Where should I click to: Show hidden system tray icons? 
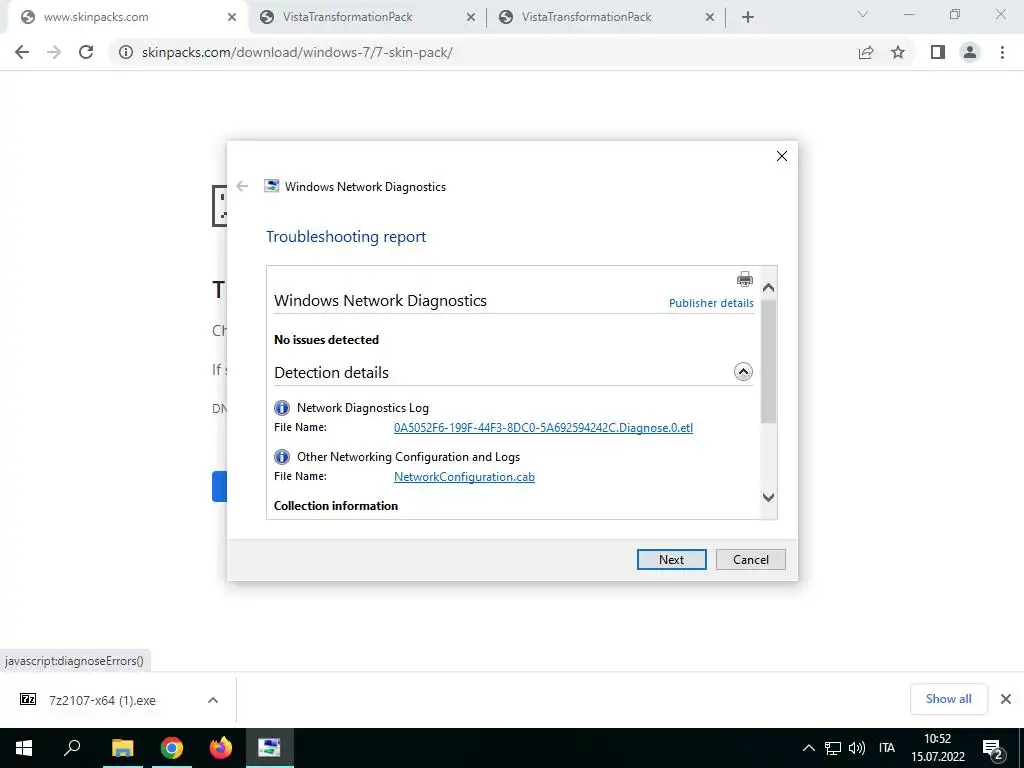click(808, 748)
